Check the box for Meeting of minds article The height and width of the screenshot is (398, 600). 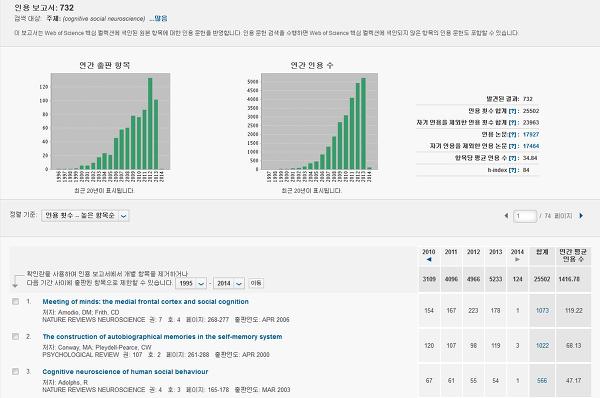pyautogui.click(x=15, y=302)
